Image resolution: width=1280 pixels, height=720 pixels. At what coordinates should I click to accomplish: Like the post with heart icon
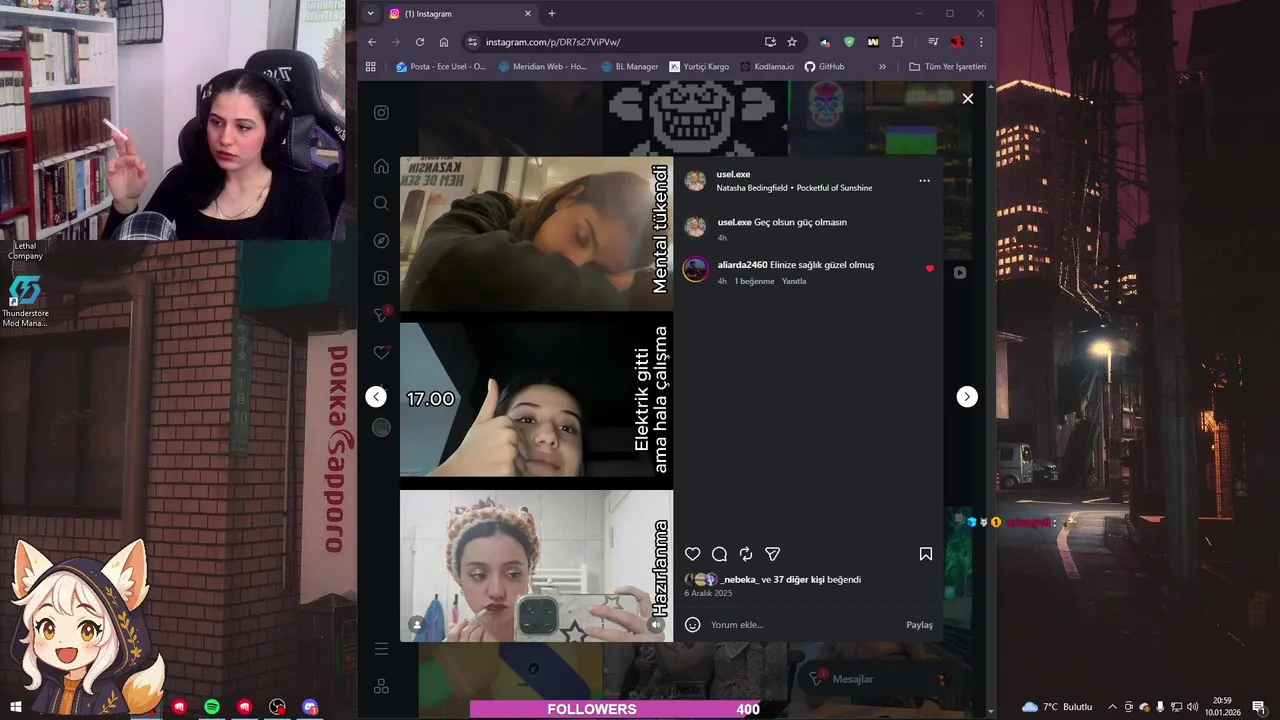692,554
